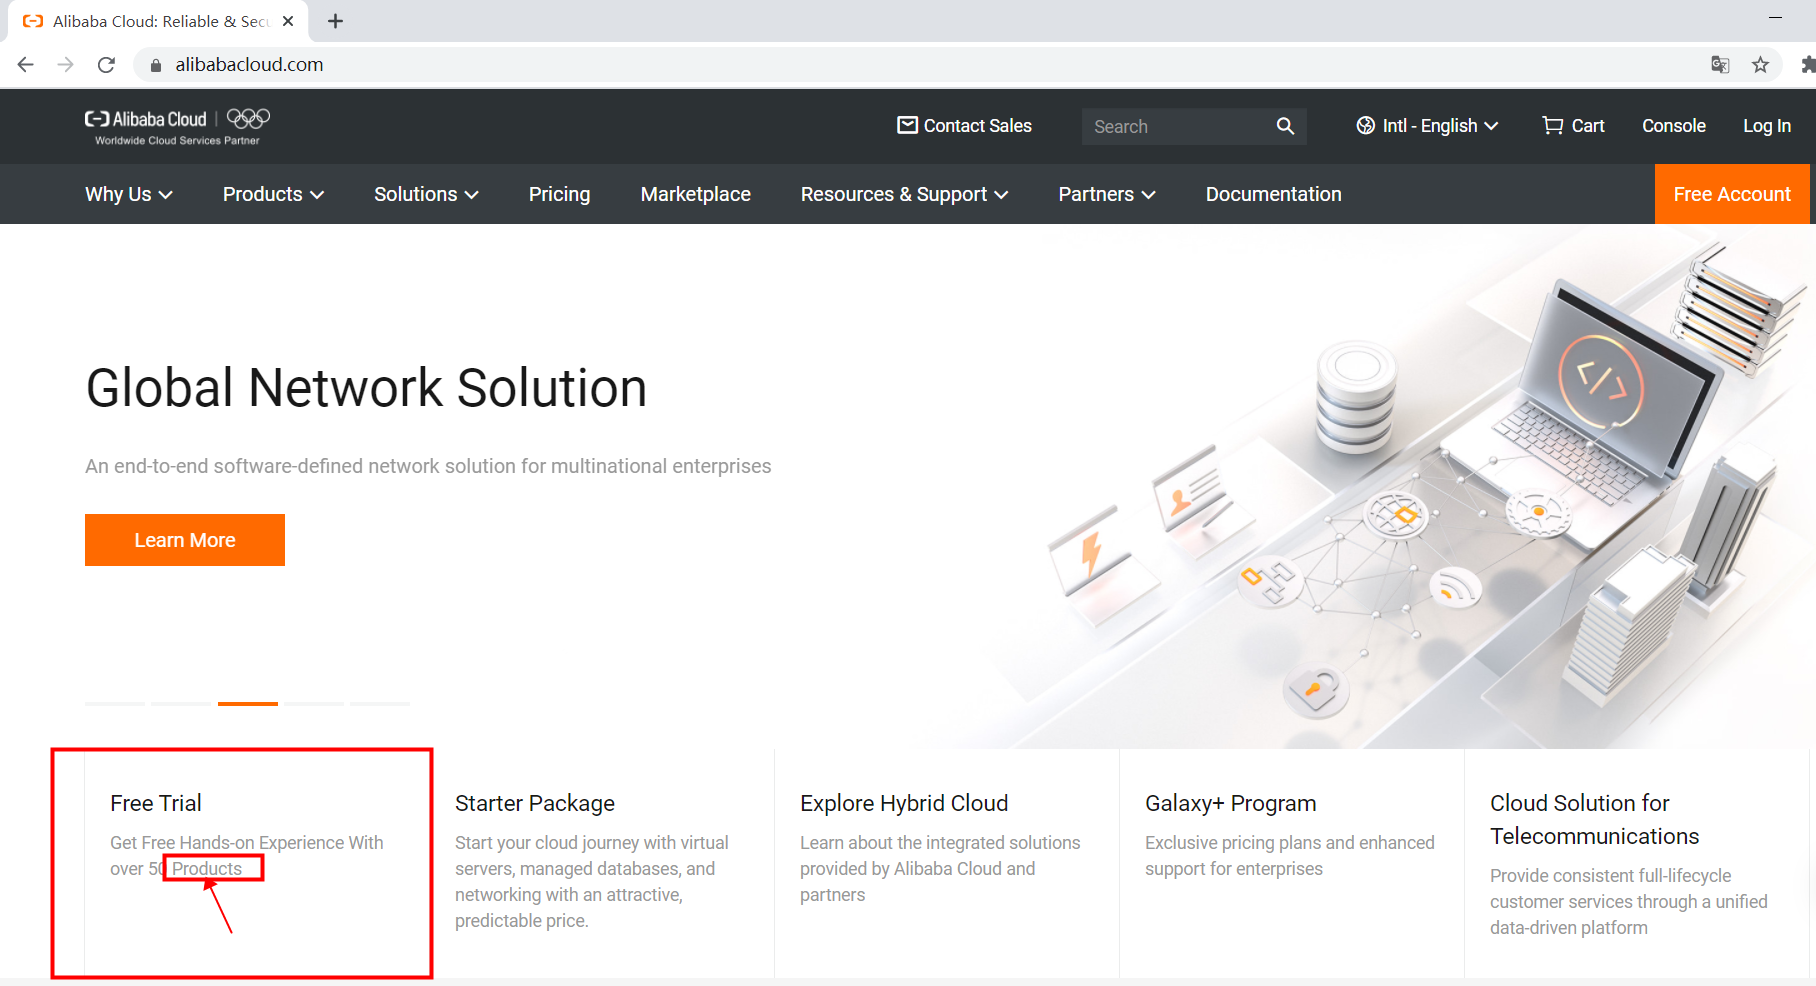Screen dimensions: 1816x986
Task: Click the Cart link text
Action: [x=1587, y=125]
